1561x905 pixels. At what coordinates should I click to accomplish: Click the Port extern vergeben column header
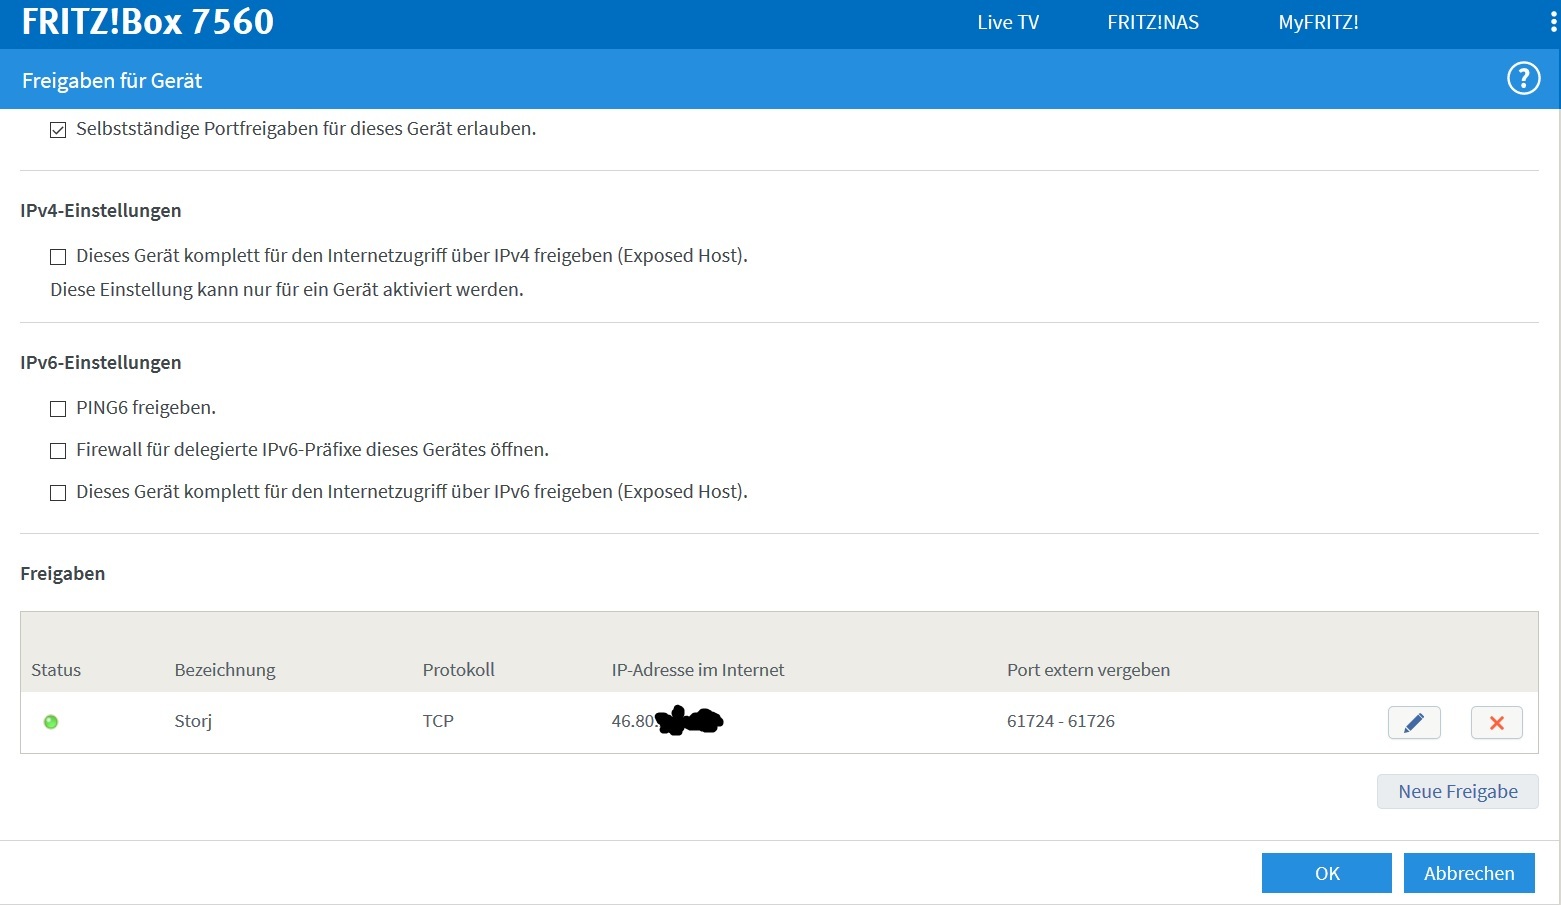[x=1088, y=670]
